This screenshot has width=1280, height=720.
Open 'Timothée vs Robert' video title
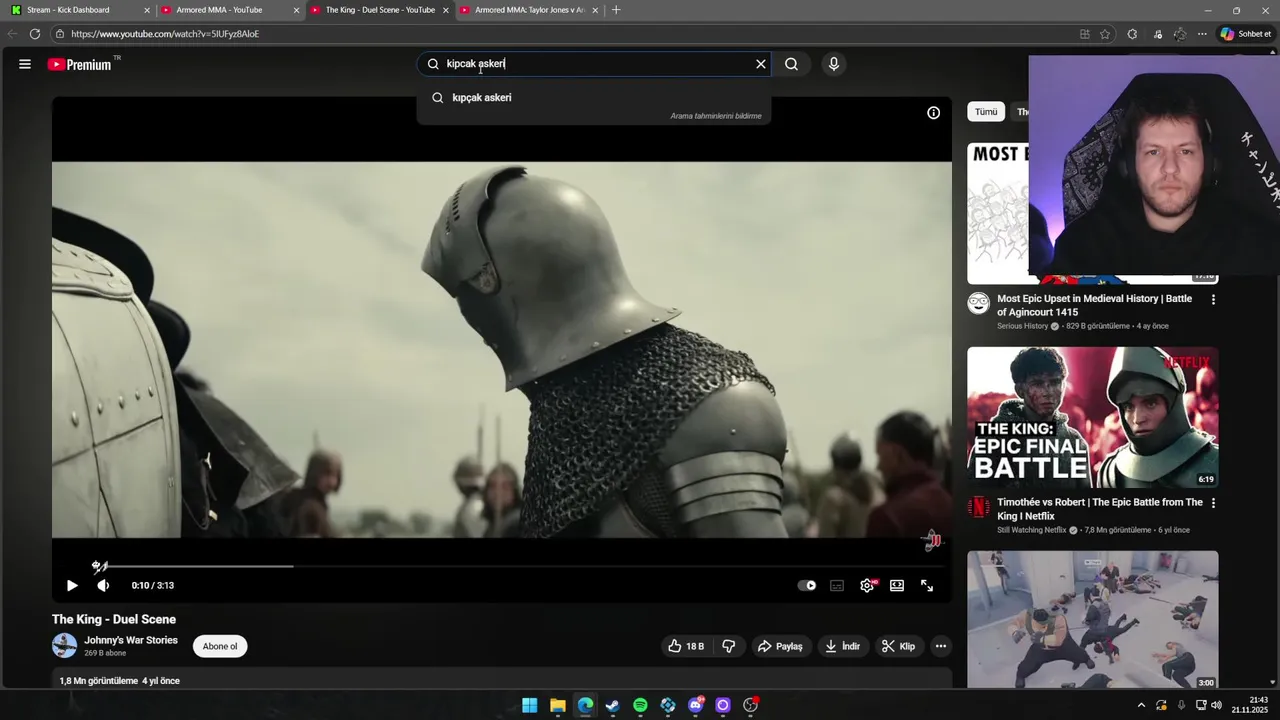(x=1100, y=509)
